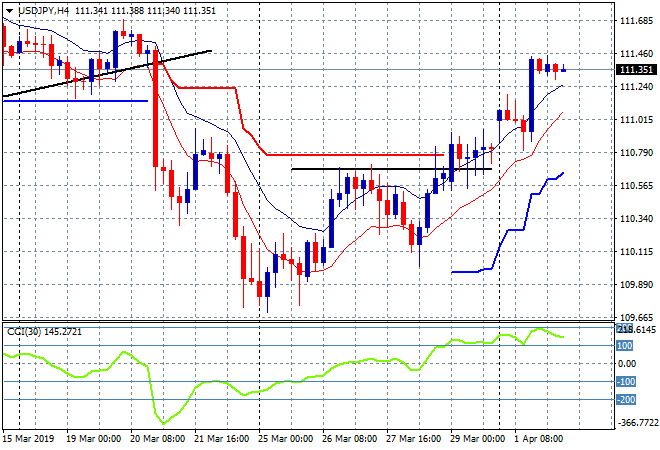The height and width of the screenshot is (450, 660).
Task: Click the 109.890 price scale label
Action: click(636, 285)
